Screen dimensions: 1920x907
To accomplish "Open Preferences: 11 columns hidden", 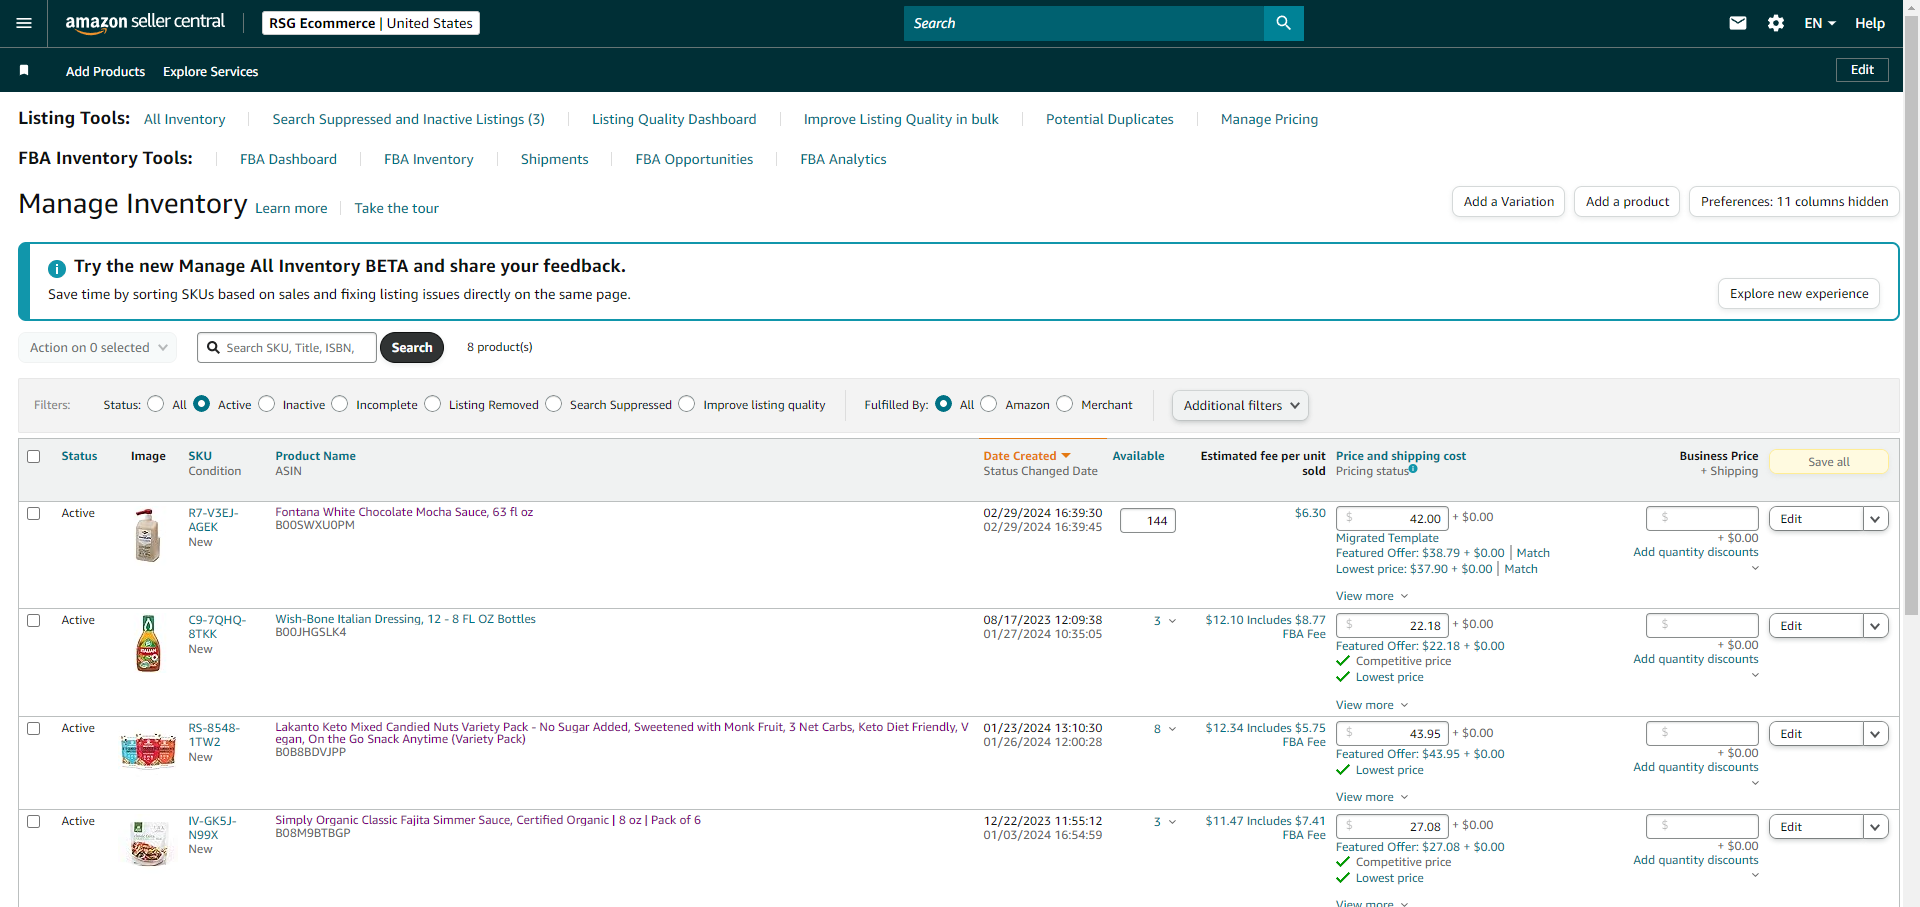I will [1794, 202].
